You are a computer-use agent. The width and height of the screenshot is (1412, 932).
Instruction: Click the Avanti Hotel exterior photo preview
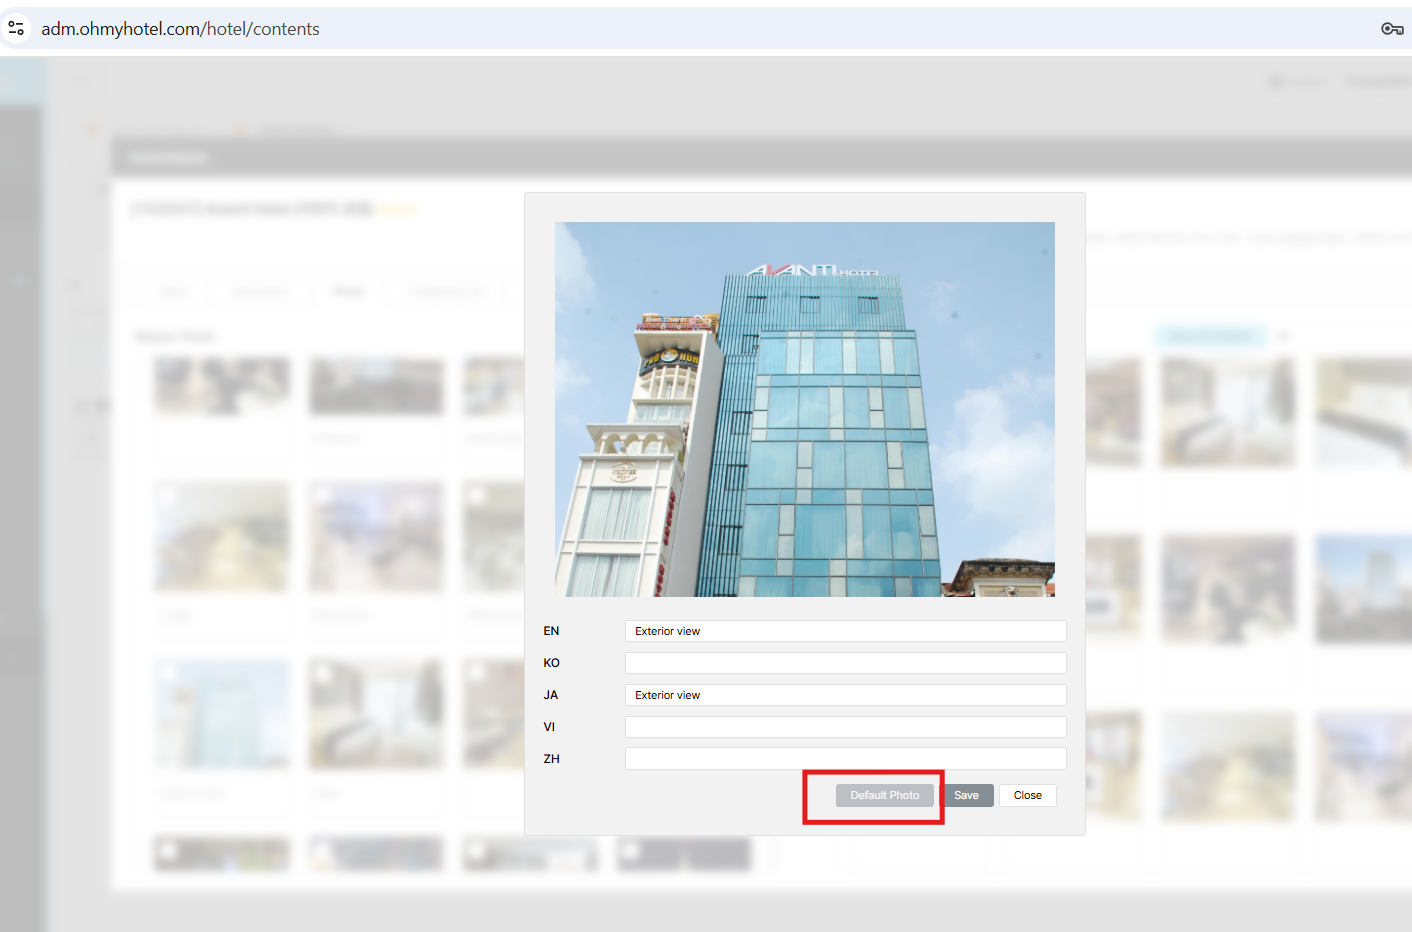[805, 409]
